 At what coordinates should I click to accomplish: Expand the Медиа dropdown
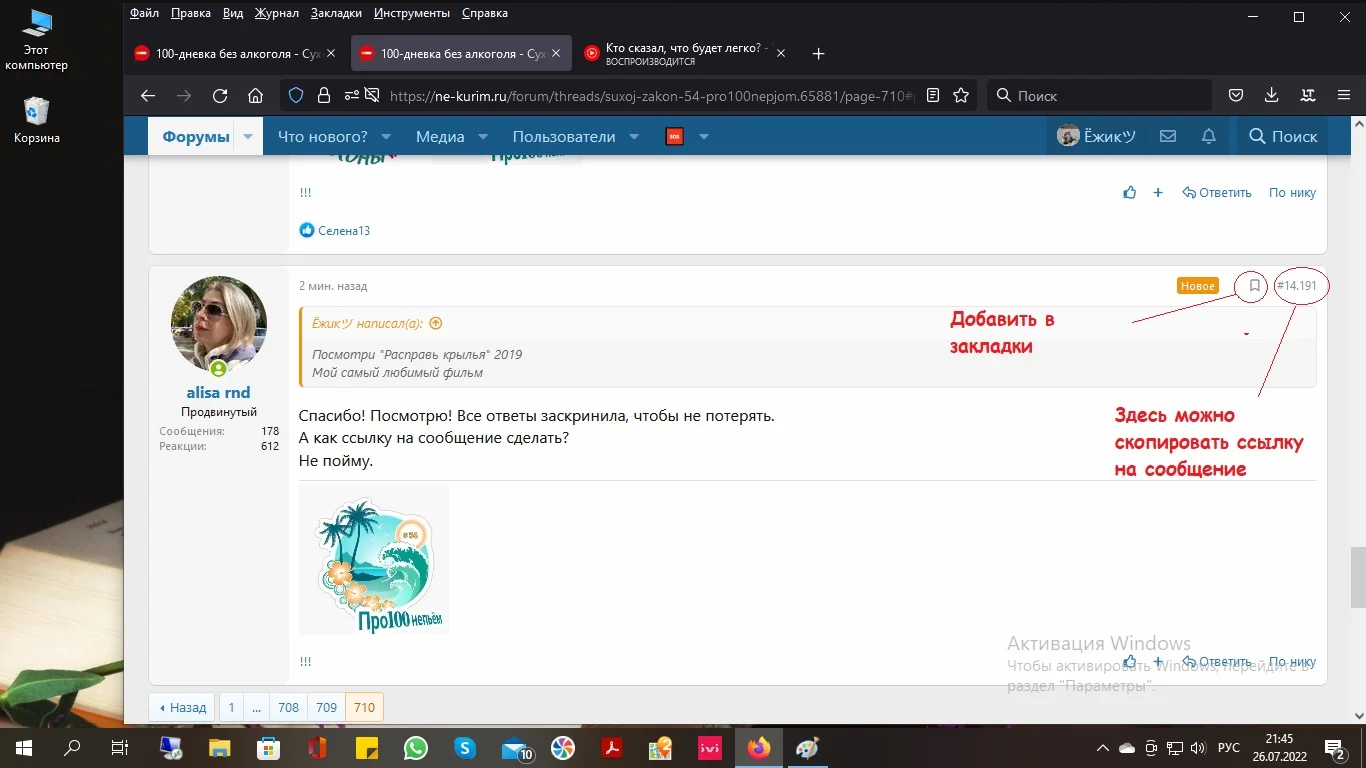(482, 136)
